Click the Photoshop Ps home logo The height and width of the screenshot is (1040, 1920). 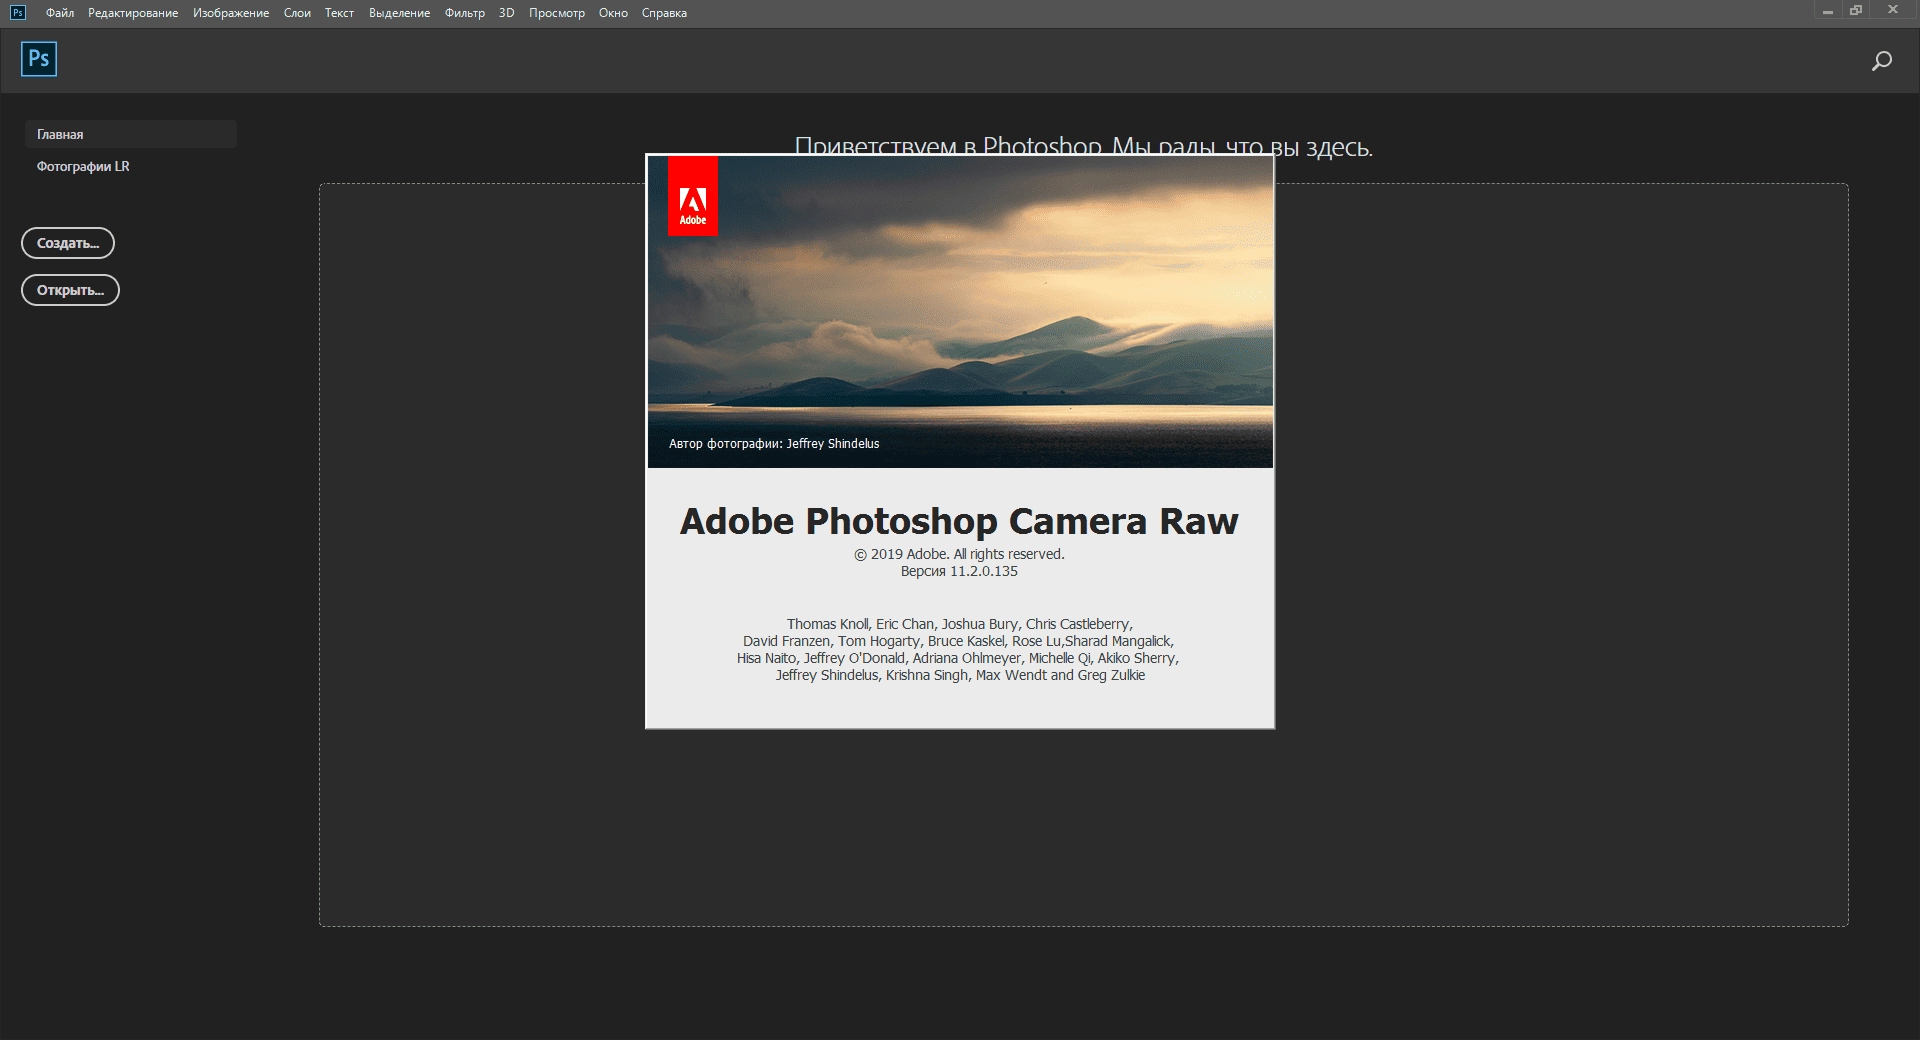(x=39, y=59)
